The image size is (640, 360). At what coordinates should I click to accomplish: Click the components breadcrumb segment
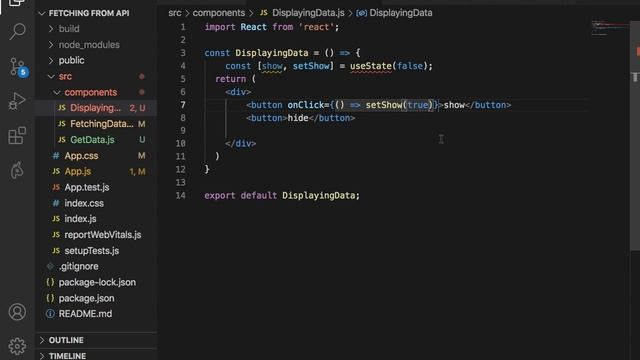point(219,13)
